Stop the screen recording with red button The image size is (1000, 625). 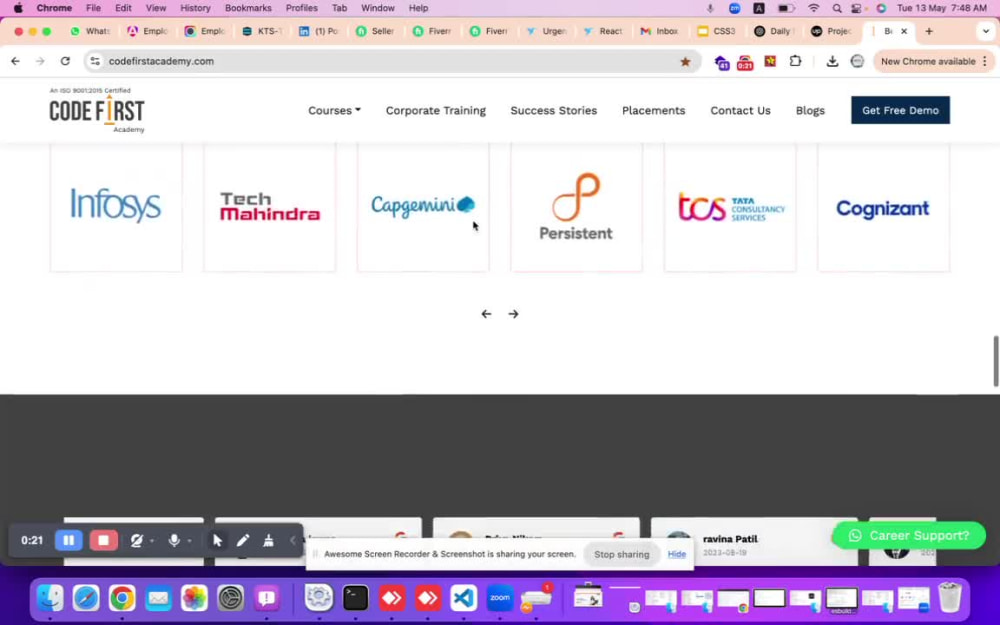pyautogui.click(x=103, y=540)
